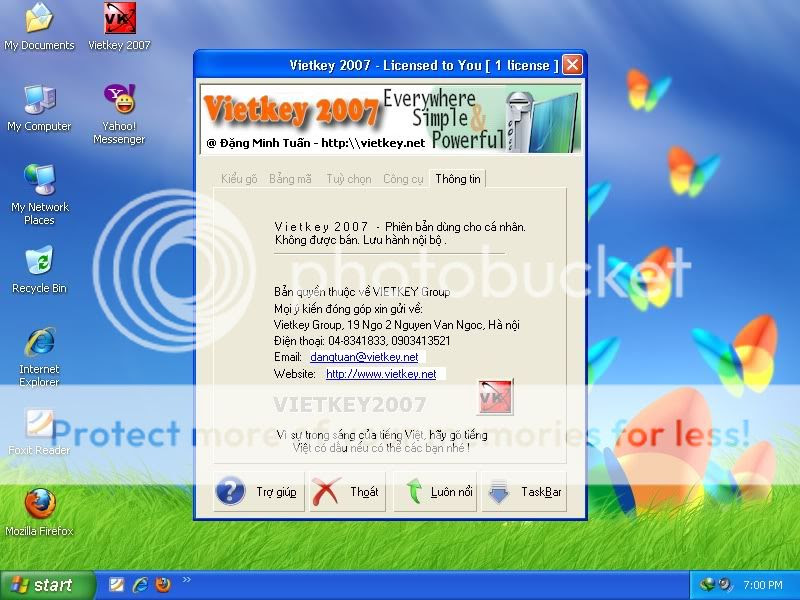Click the Vietkey 2007 banner image
Viewport: 800px width, 600px height.
pos(390,119)
